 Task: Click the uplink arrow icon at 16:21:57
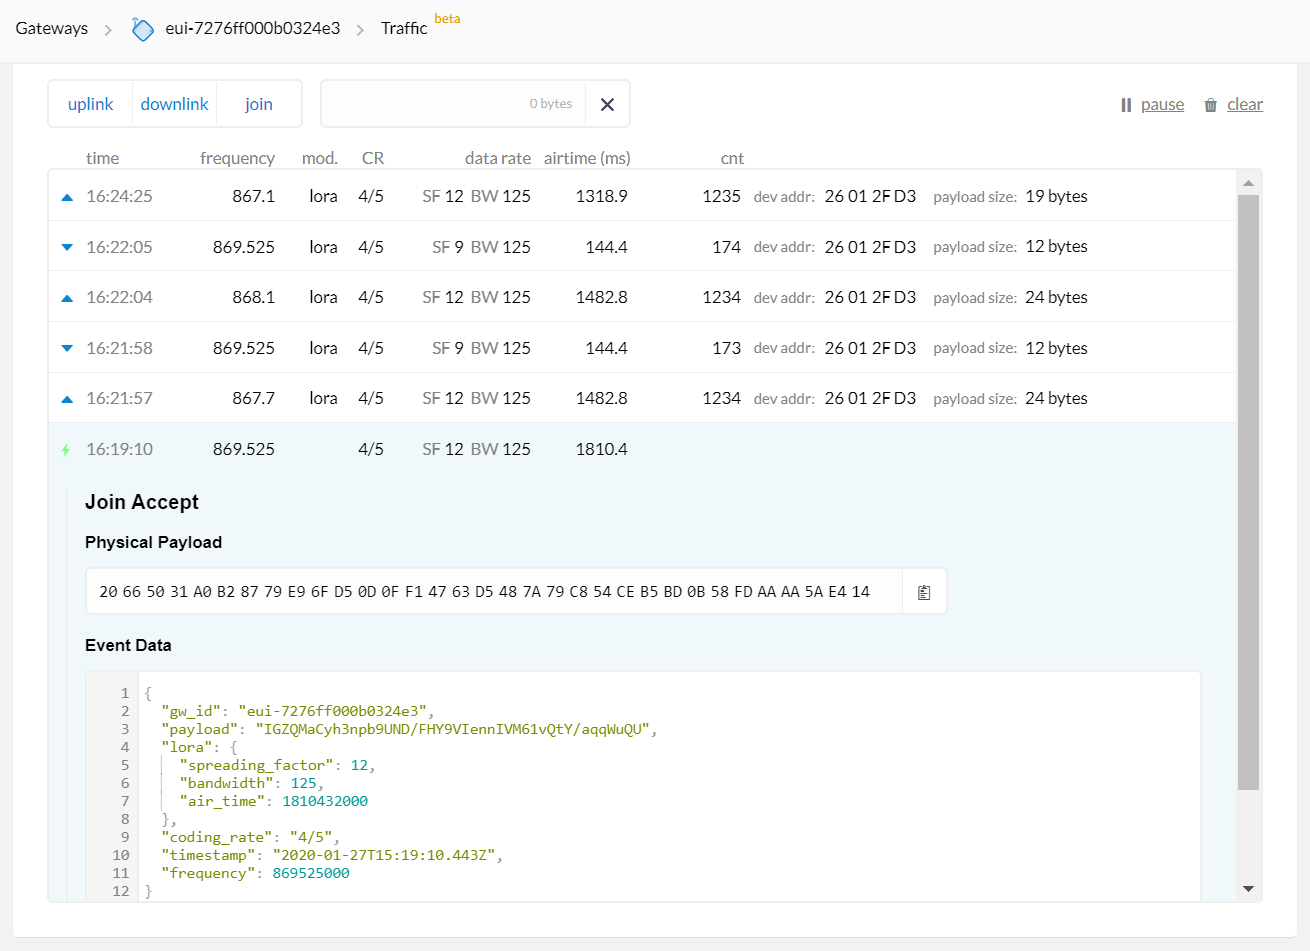67,399
